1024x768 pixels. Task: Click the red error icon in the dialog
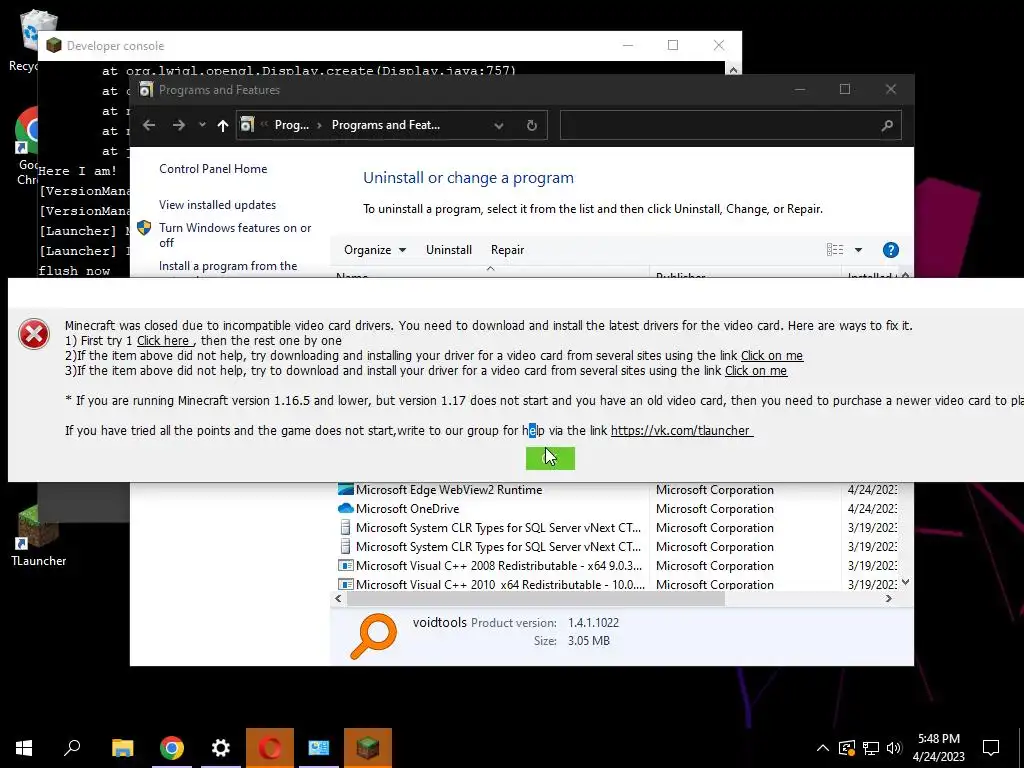(34, 334)
